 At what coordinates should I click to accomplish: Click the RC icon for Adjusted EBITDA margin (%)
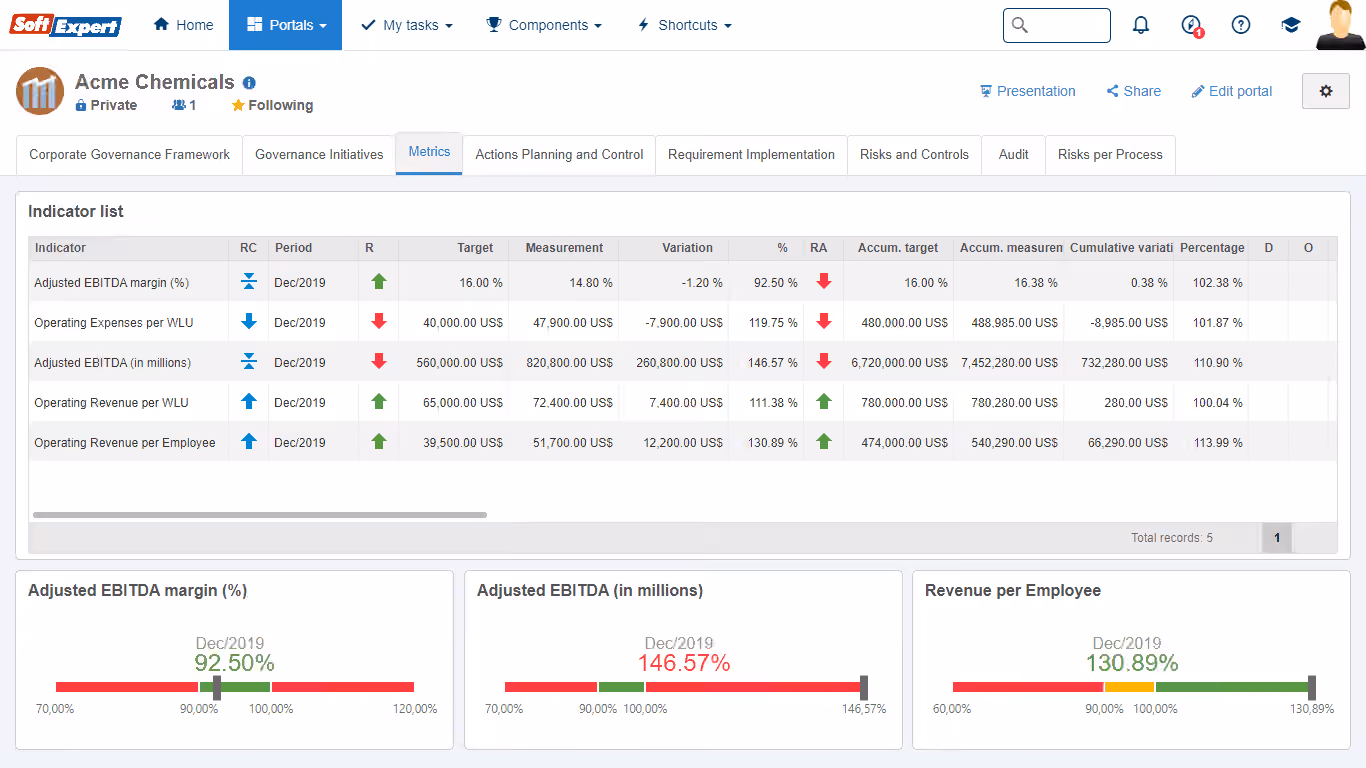tap(249, 282)
